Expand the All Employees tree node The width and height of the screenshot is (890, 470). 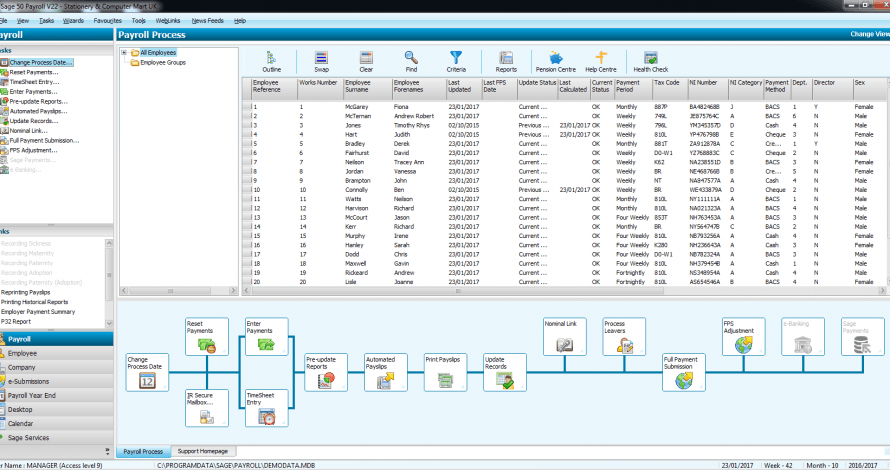pos(123,52)
